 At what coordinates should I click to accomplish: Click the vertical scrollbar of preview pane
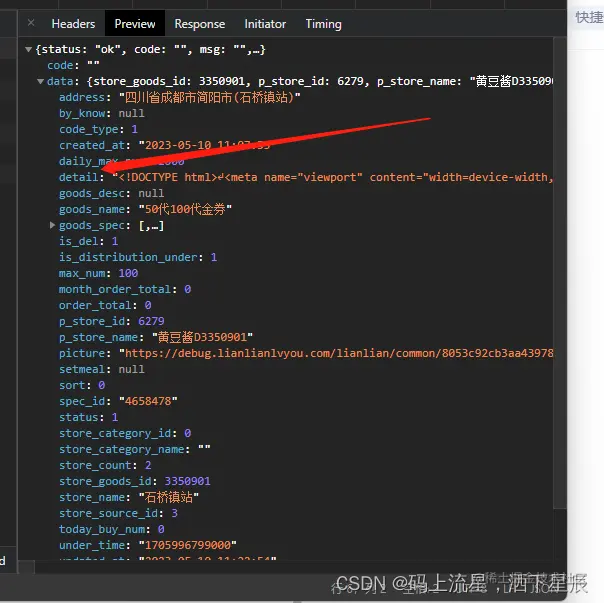click(x=559, y=273)
